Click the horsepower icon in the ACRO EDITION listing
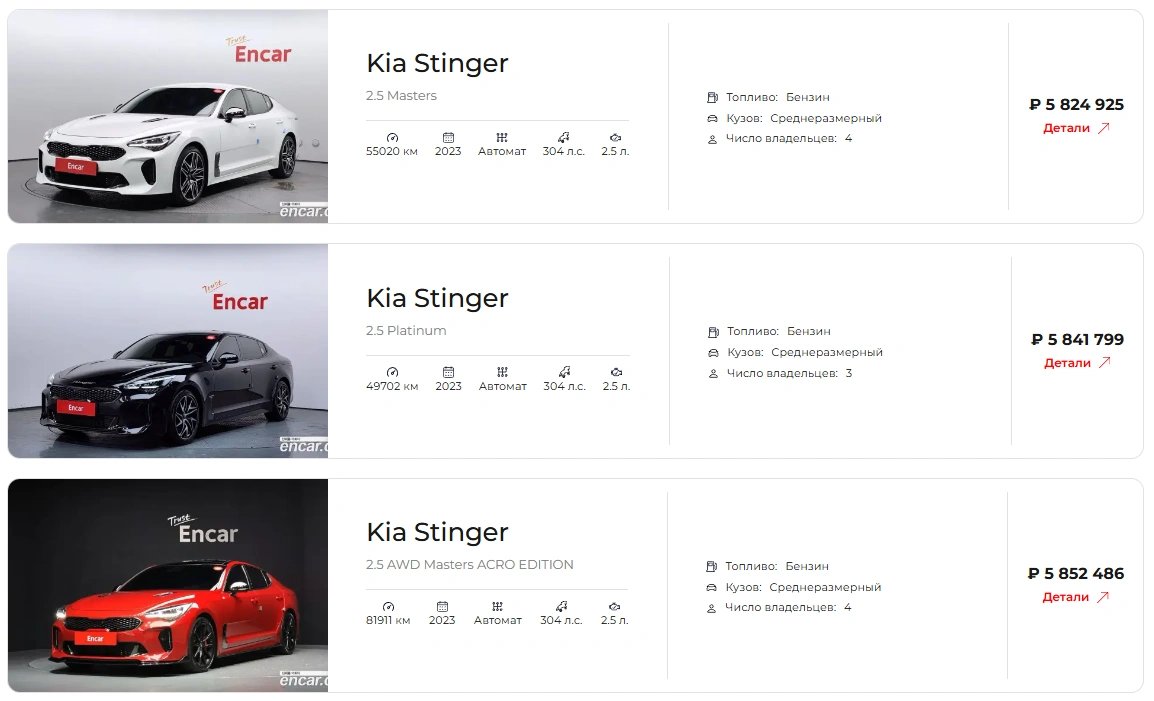The image size is (1154, 701). tap(562, 606)
